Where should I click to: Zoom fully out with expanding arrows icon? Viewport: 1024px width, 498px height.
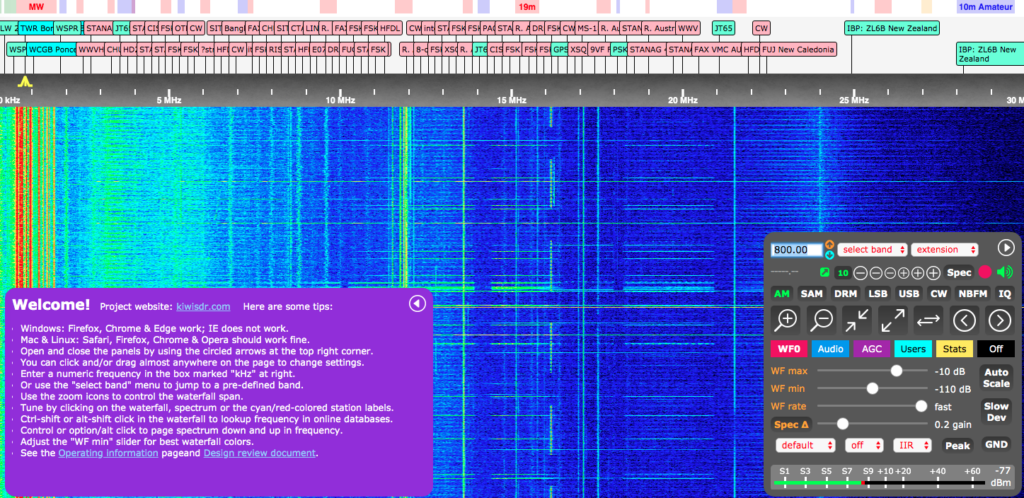pyautogui.click(x=892, y=320)
